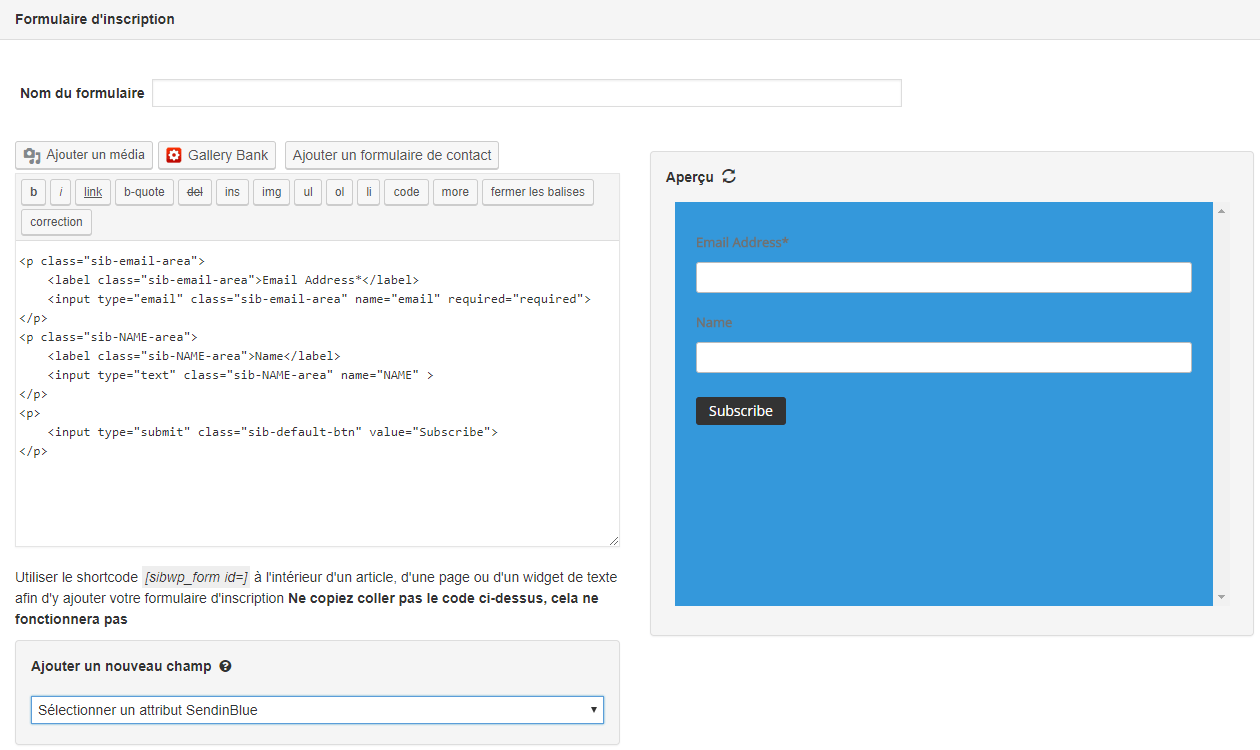Apply bold with the b tag button

(33, 192)
